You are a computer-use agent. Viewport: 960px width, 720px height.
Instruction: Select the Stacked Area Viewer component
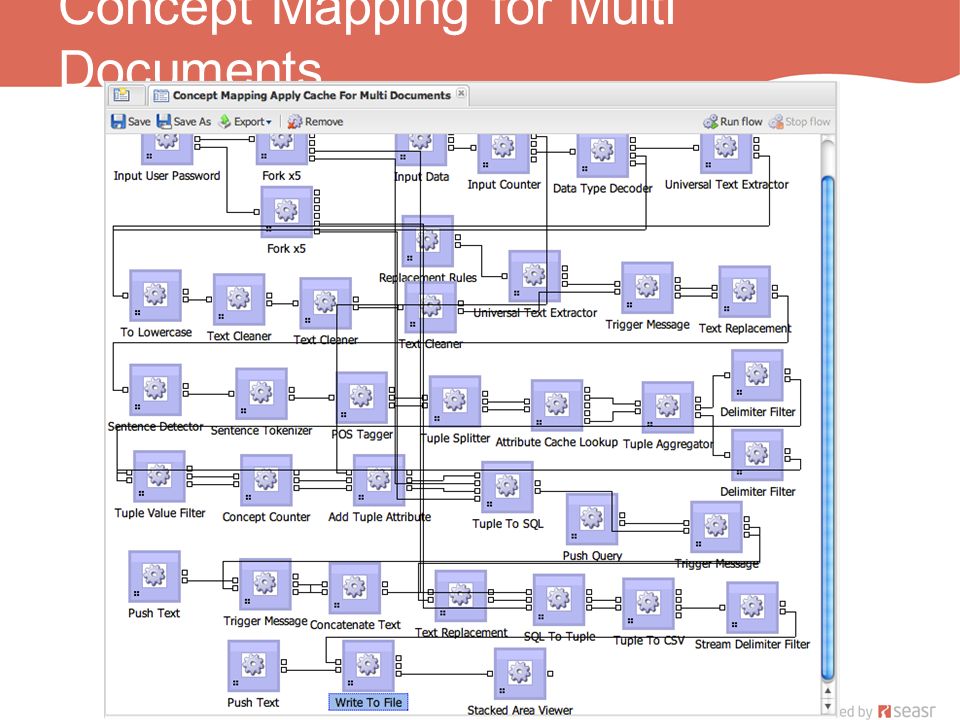click(519, 673)
